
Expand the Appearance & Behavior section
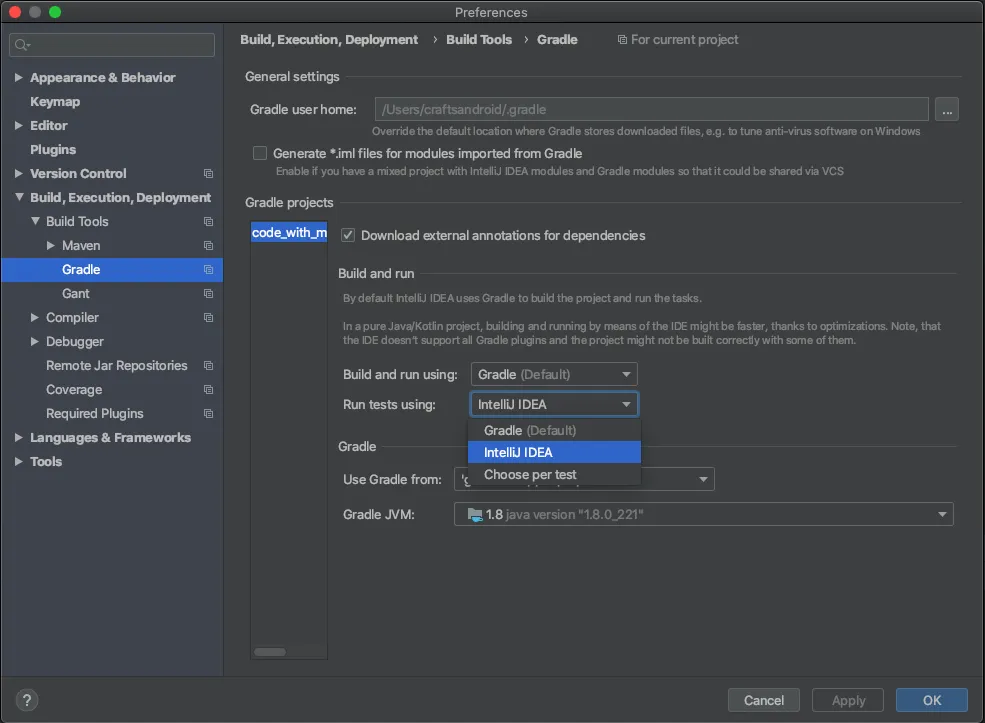click(19, 78)
